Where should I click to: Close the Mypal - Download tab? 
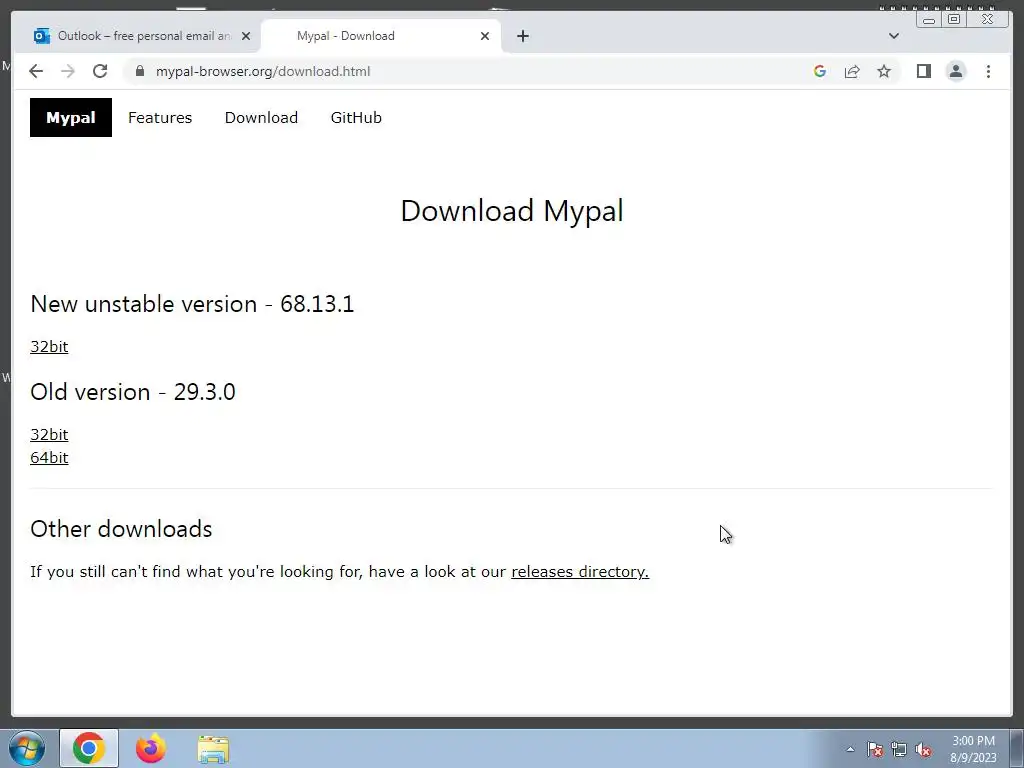485,36
